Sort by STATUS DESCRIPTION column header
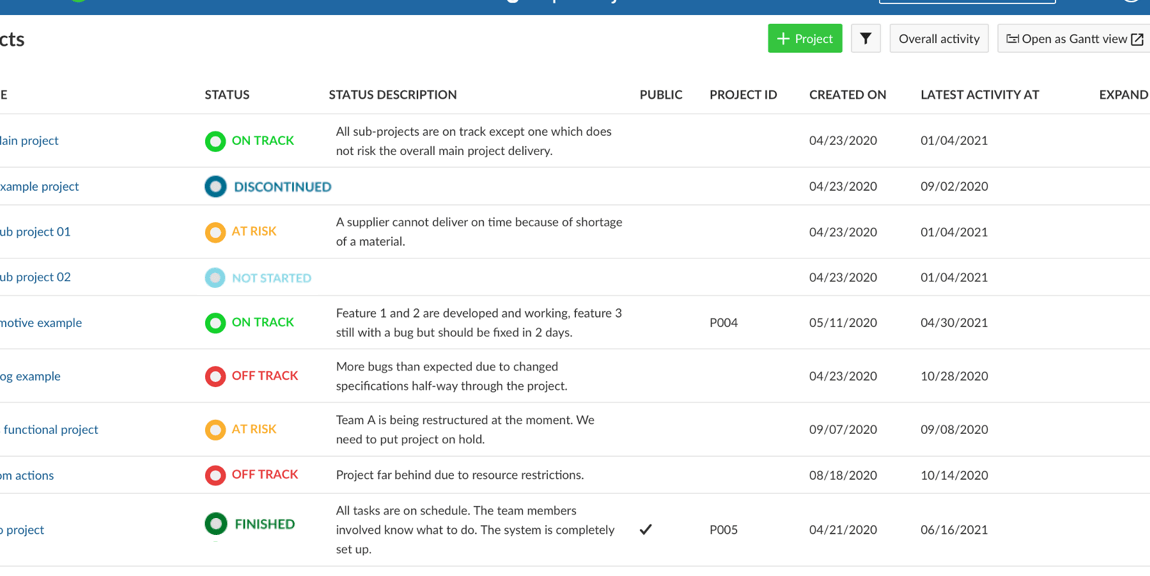Image resolution: width=1150 pixels, height=576 pixels. coord(392,95)
